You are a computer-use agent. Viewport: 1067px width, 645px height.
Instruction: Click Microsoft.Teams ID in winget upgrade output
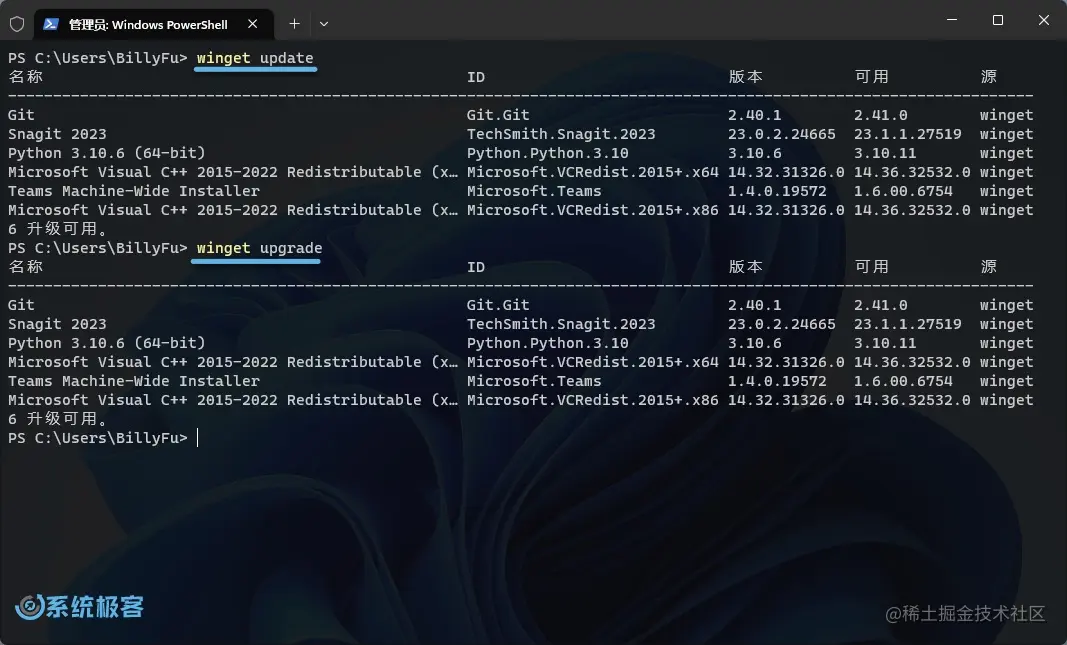point(534,381)
